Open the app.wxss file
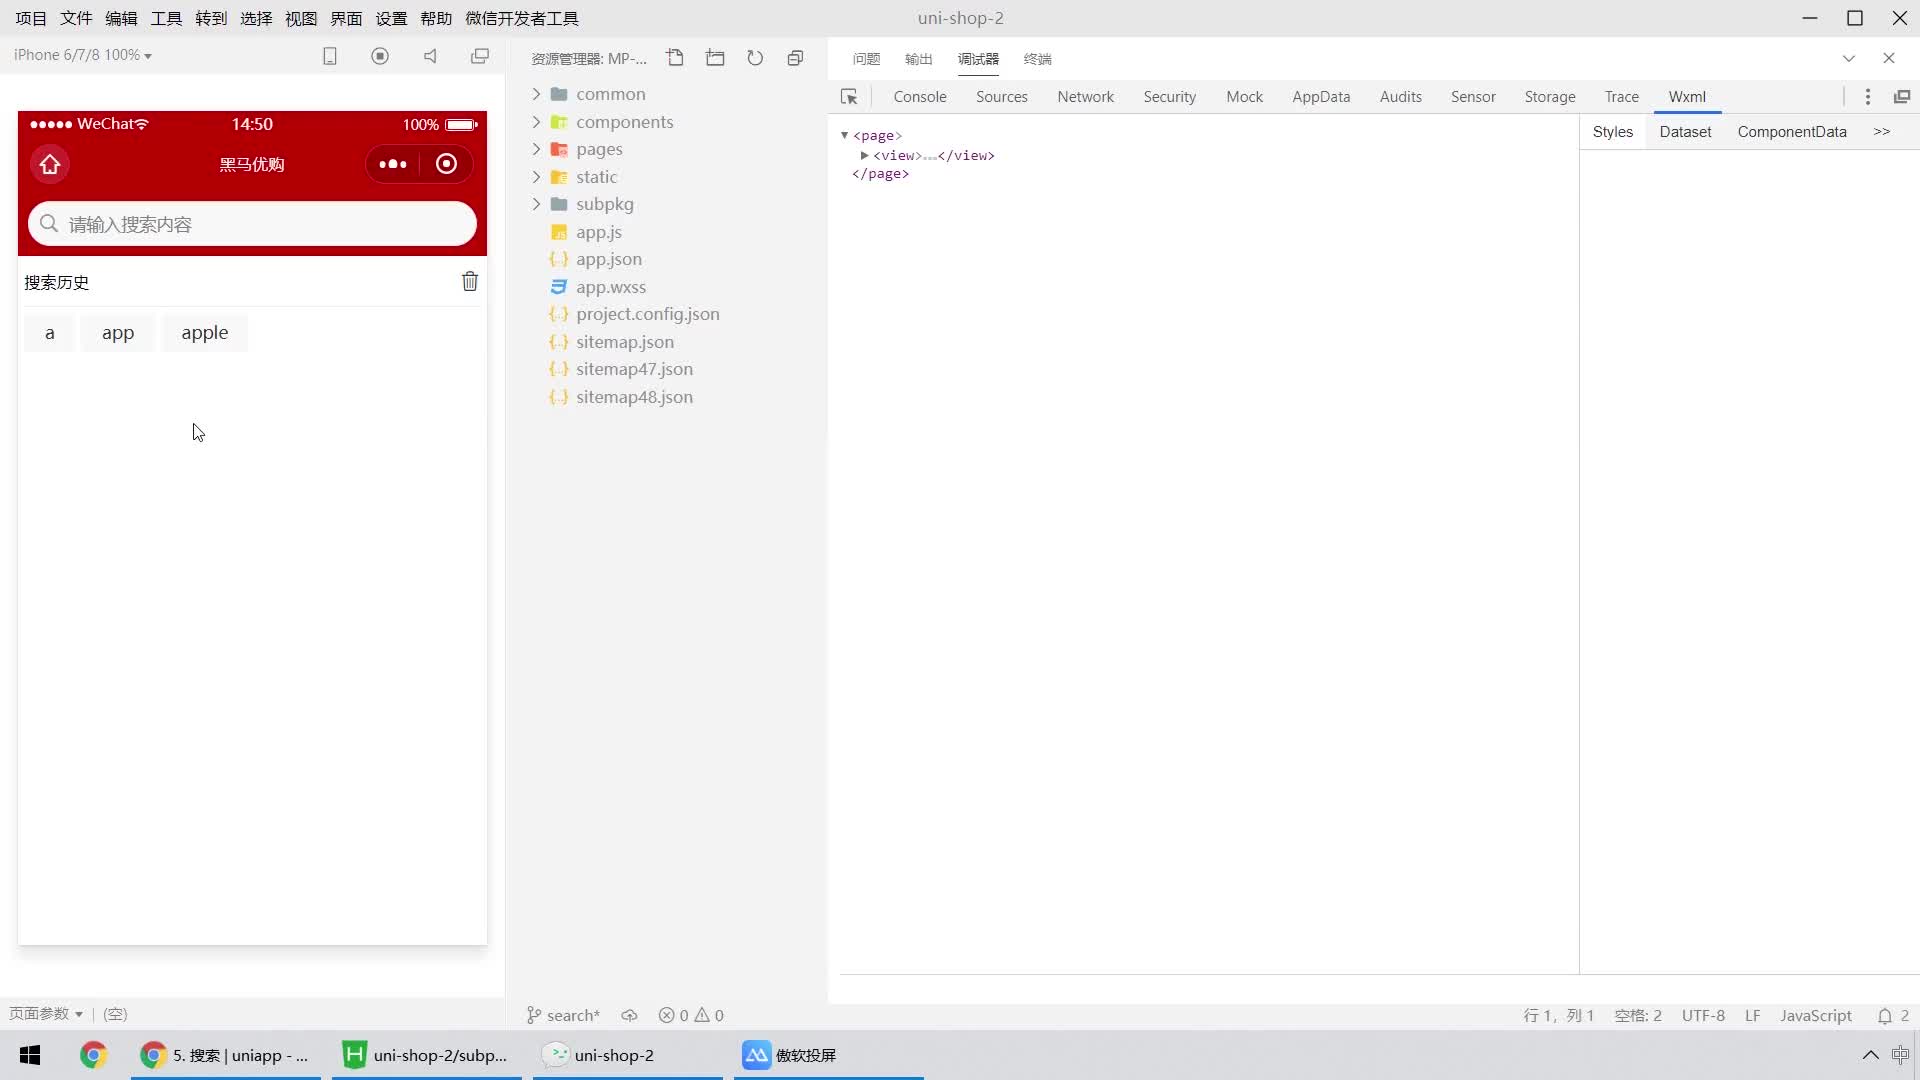This screenshot has height=1080, width=1920. click(x=610, y=287)
